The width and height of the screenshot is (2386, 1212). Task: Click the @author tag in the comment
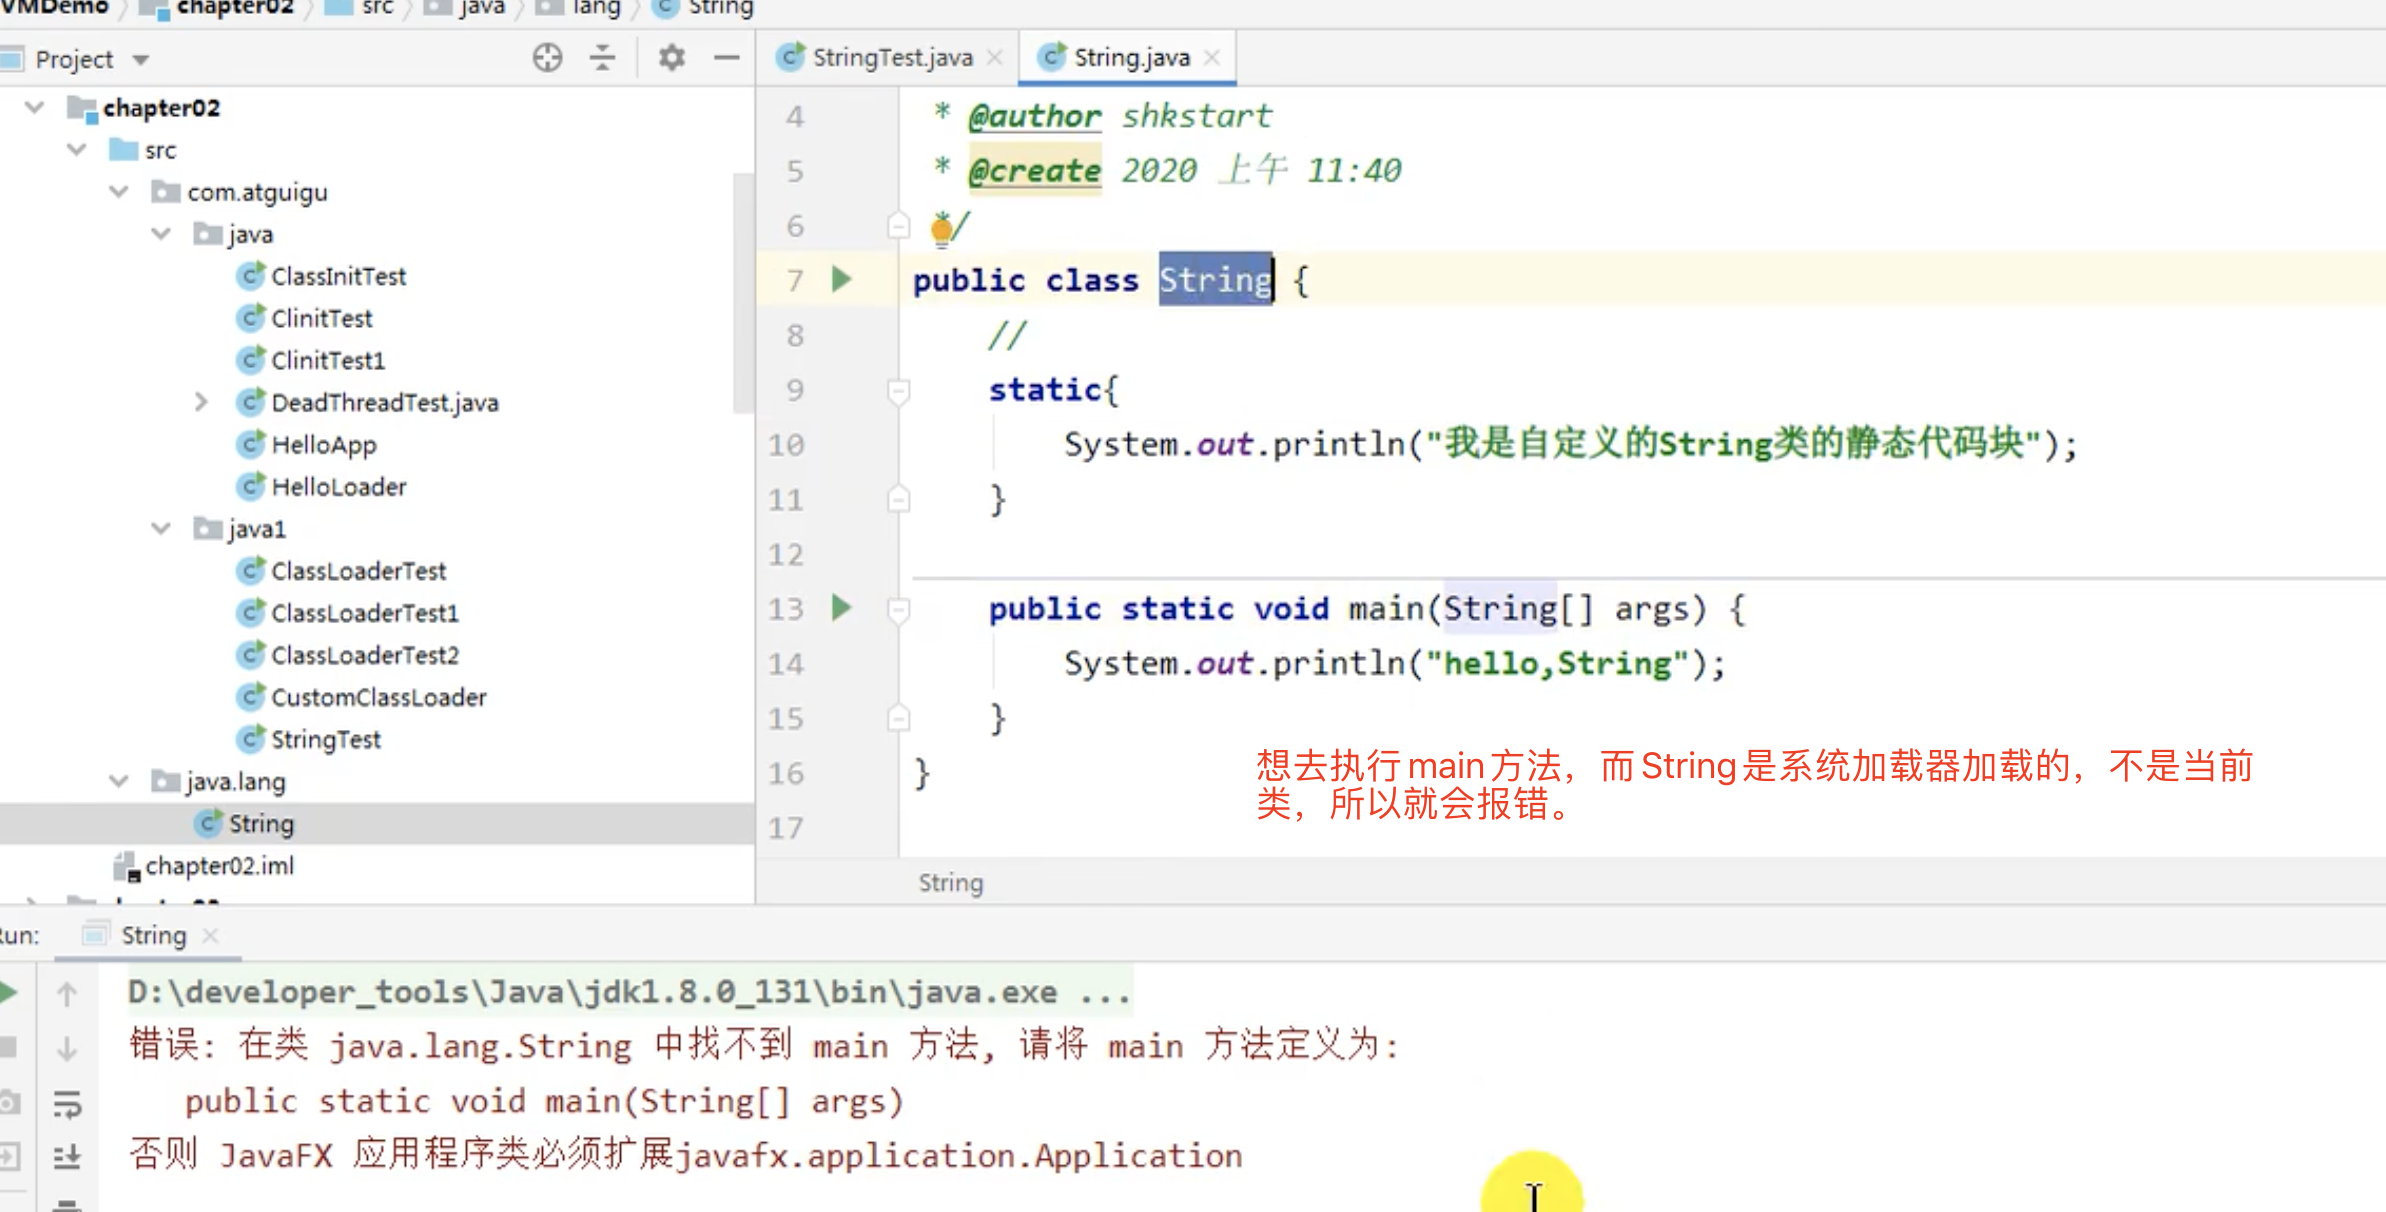click(1035, 116)
